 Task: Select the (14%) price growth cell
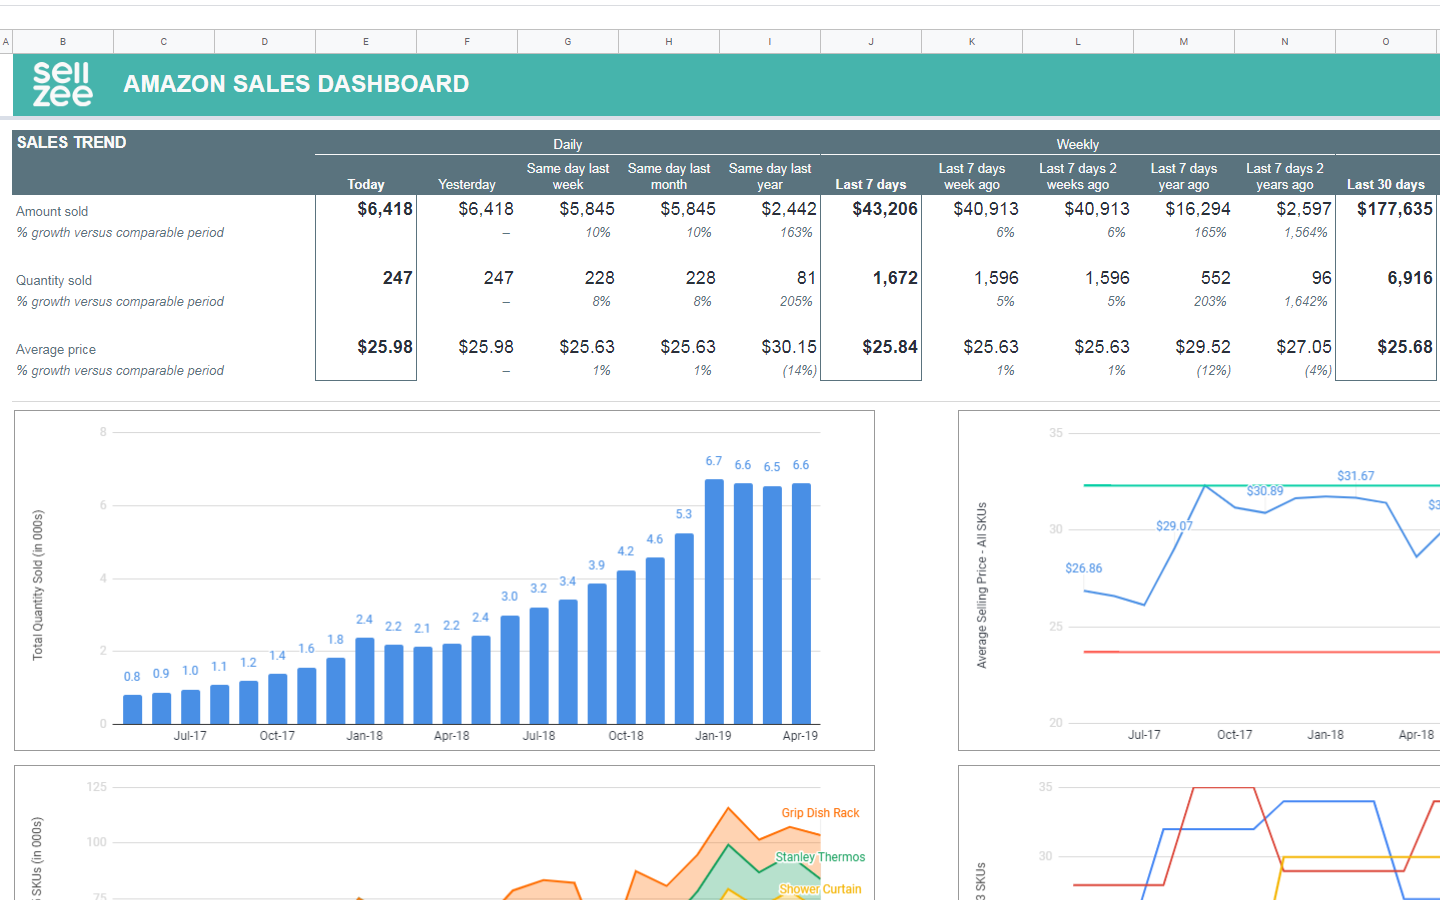coord(799,370)
